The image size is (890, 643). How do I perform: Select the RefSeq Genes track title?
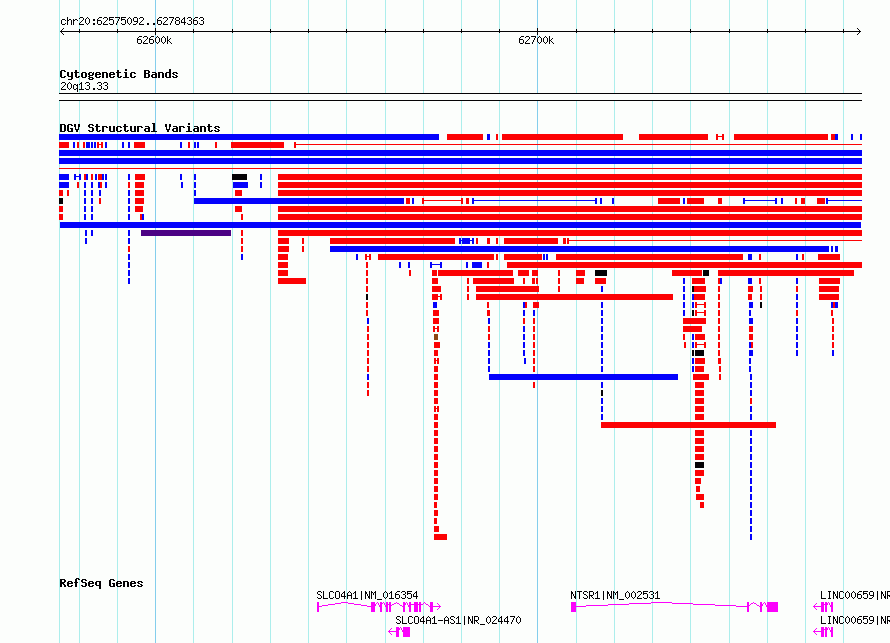tap(101, 583)
